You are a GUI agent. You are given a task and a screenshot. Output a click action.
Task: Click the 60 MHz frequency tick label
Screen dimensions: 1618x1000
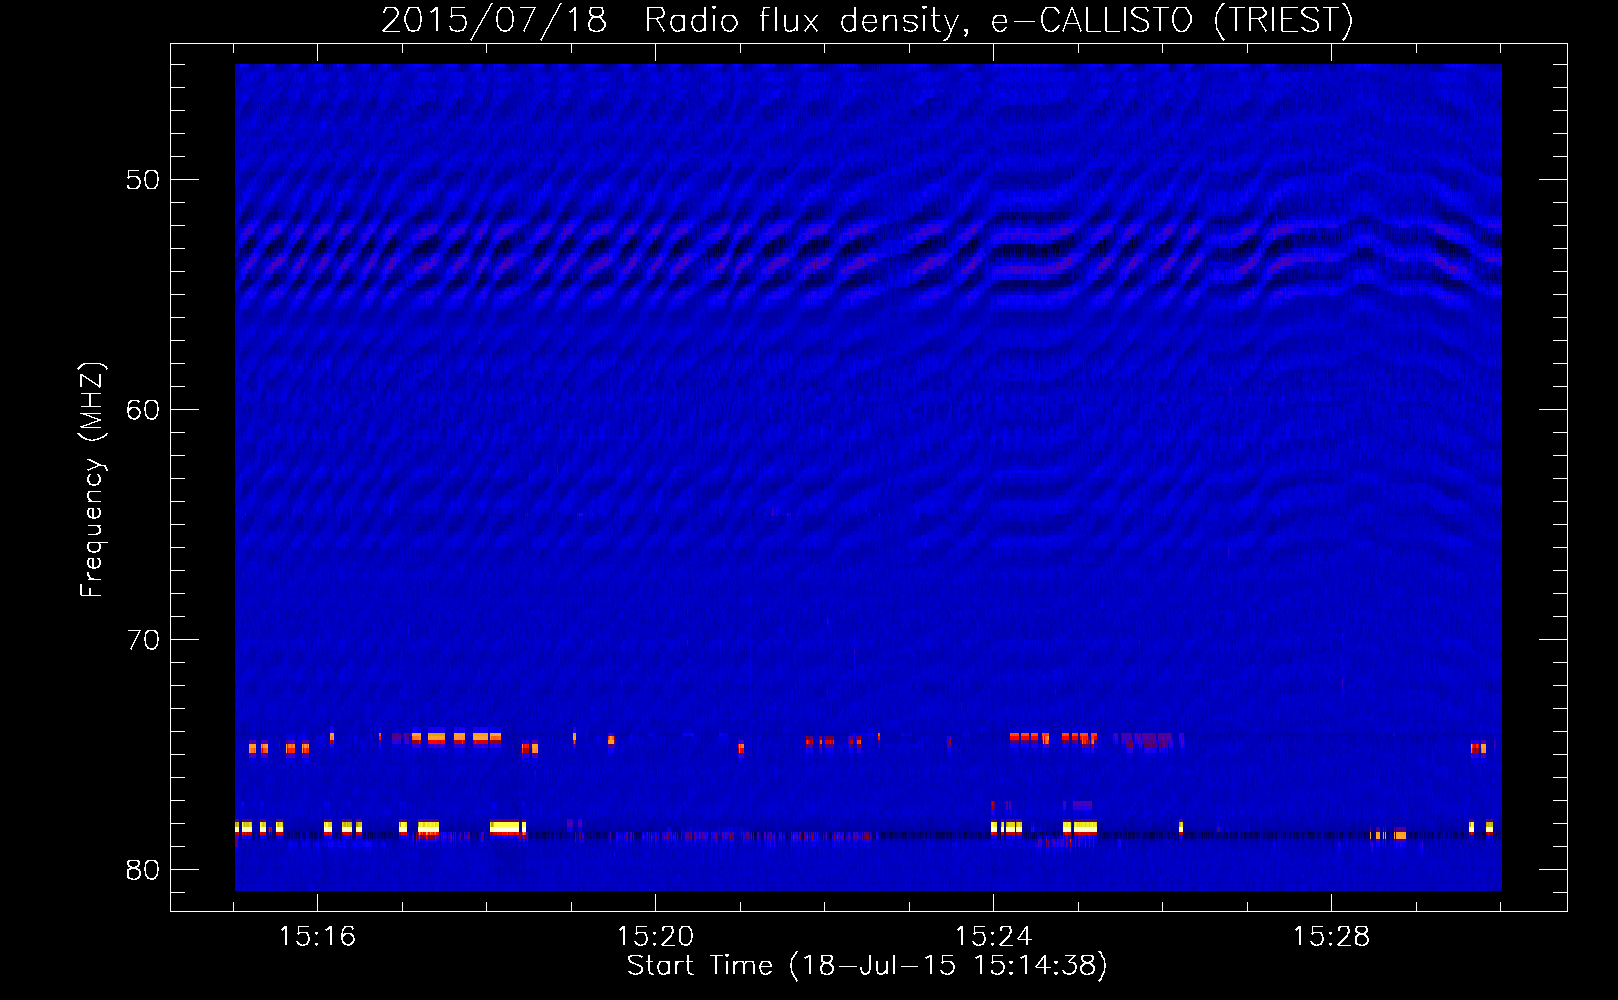(142, 410)
